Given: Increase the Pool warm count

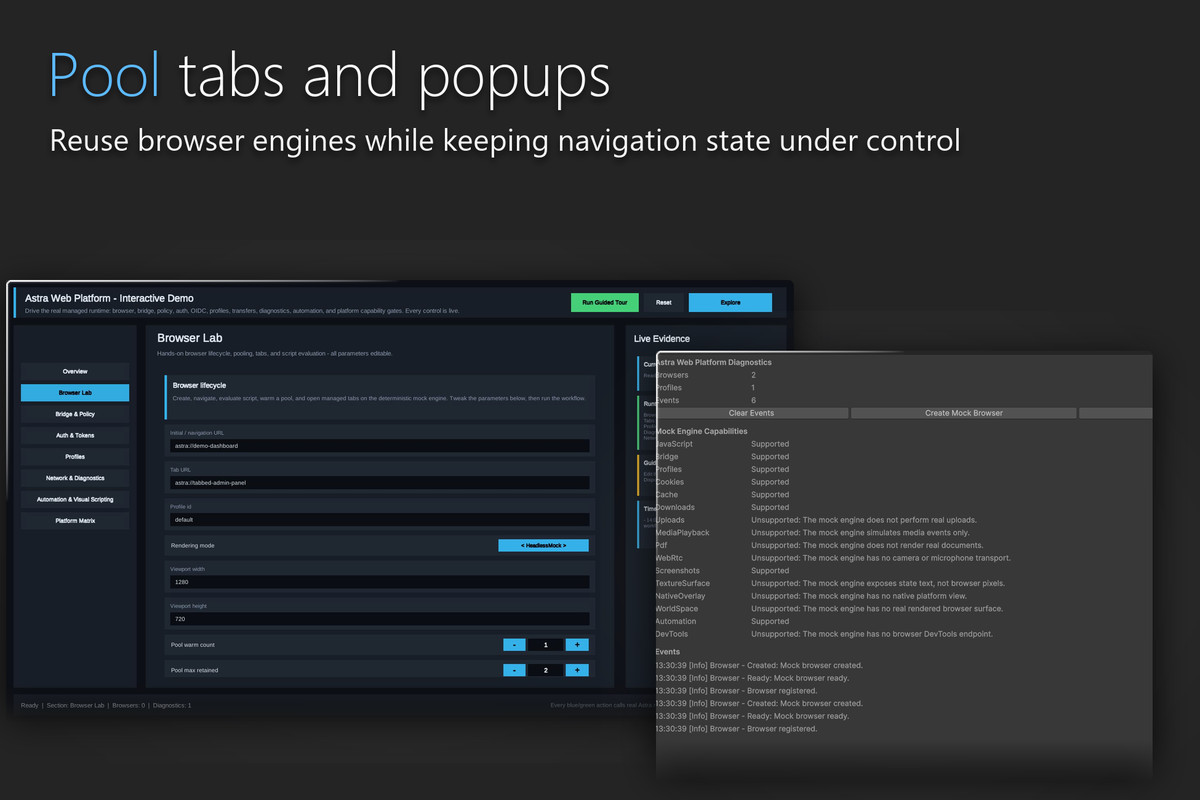Looking at the screenshot, I should [577, 645].
